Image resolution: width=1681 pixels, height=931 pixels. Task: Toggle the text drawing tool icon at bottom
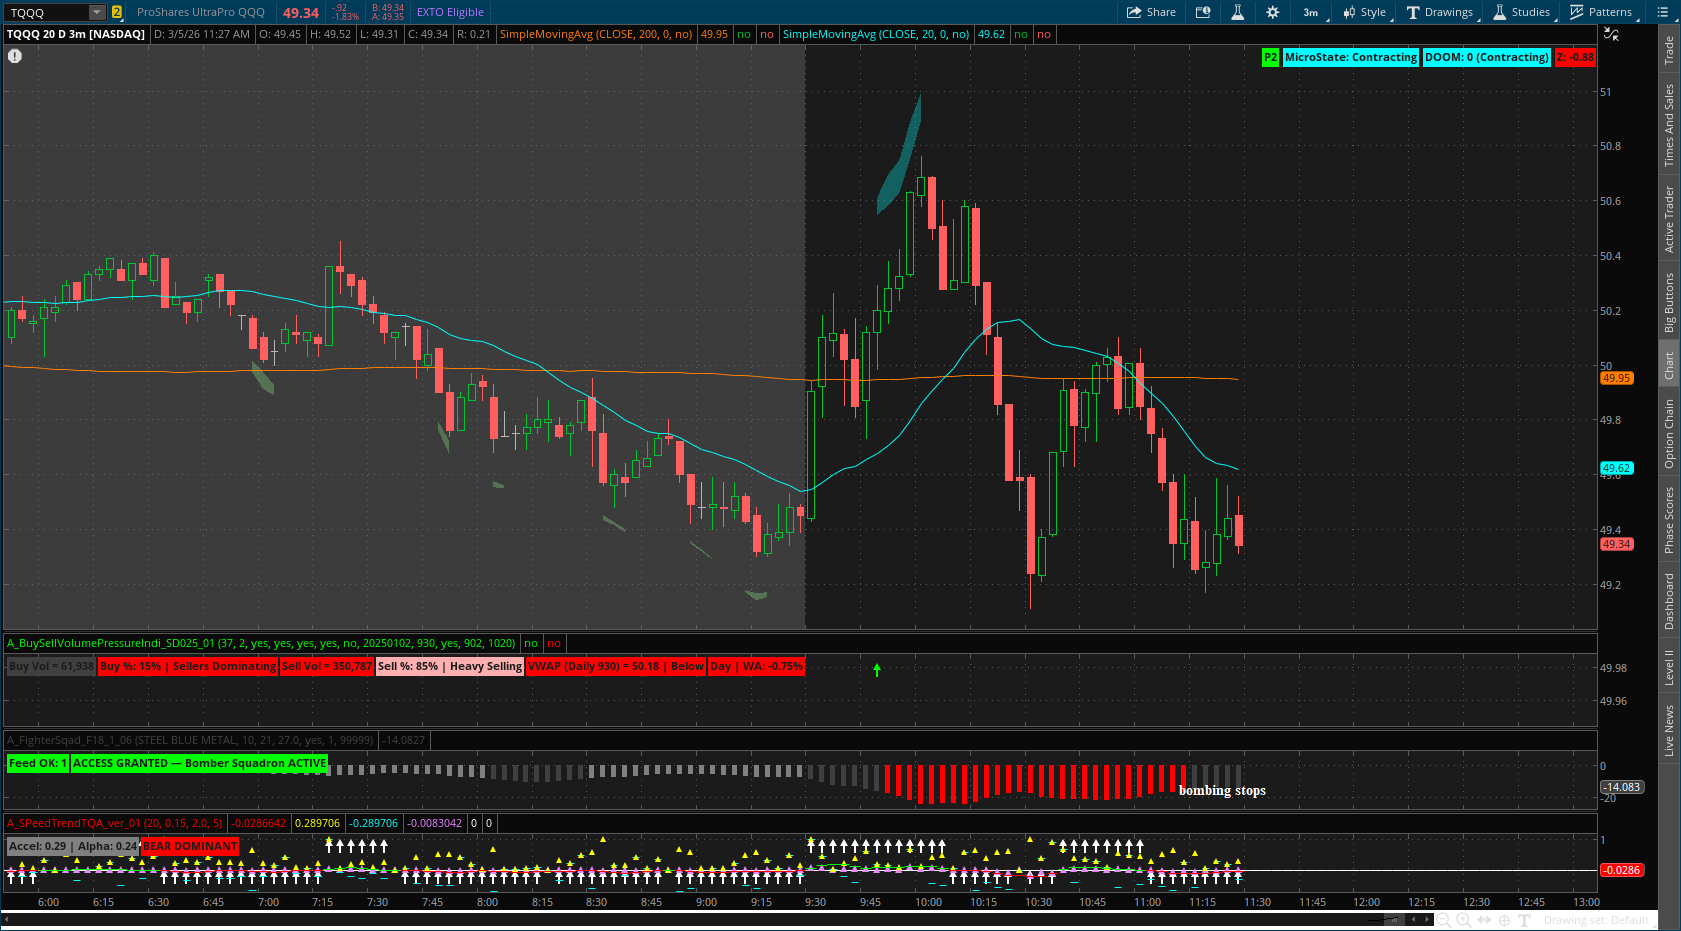pyautogui.click(x=1524, y=920)
